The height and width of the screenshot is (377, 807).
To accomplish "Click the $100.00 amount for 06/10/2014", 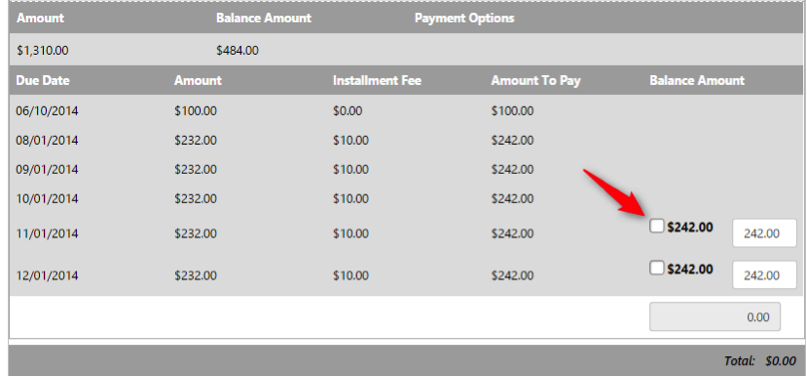I will (x=195, y=111).
